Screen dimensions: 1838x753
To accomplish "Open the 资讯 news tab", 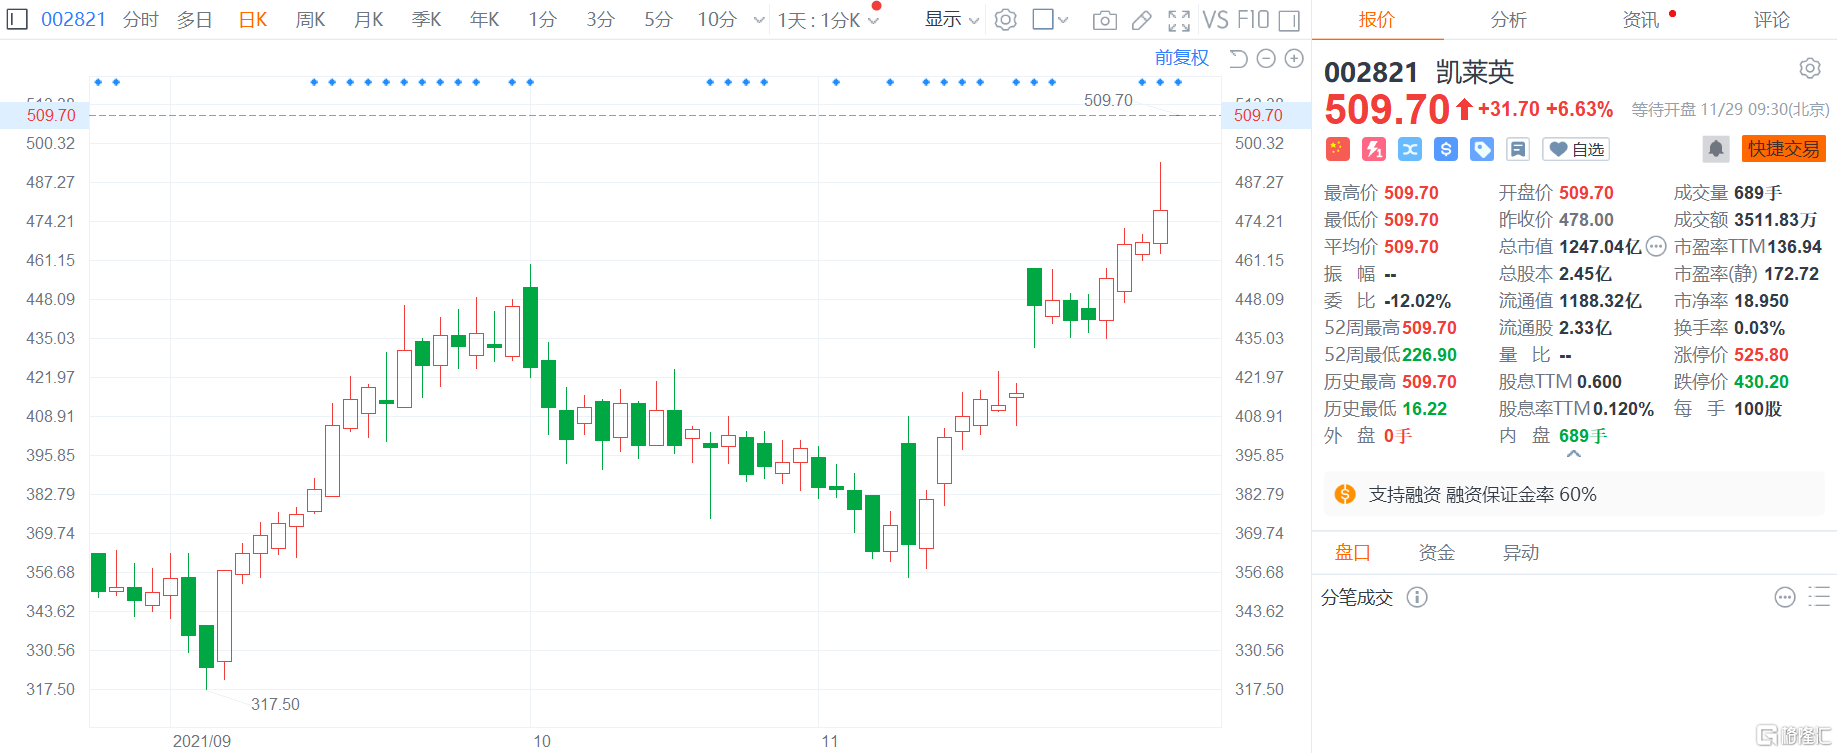I will [x=1641, y=20].
